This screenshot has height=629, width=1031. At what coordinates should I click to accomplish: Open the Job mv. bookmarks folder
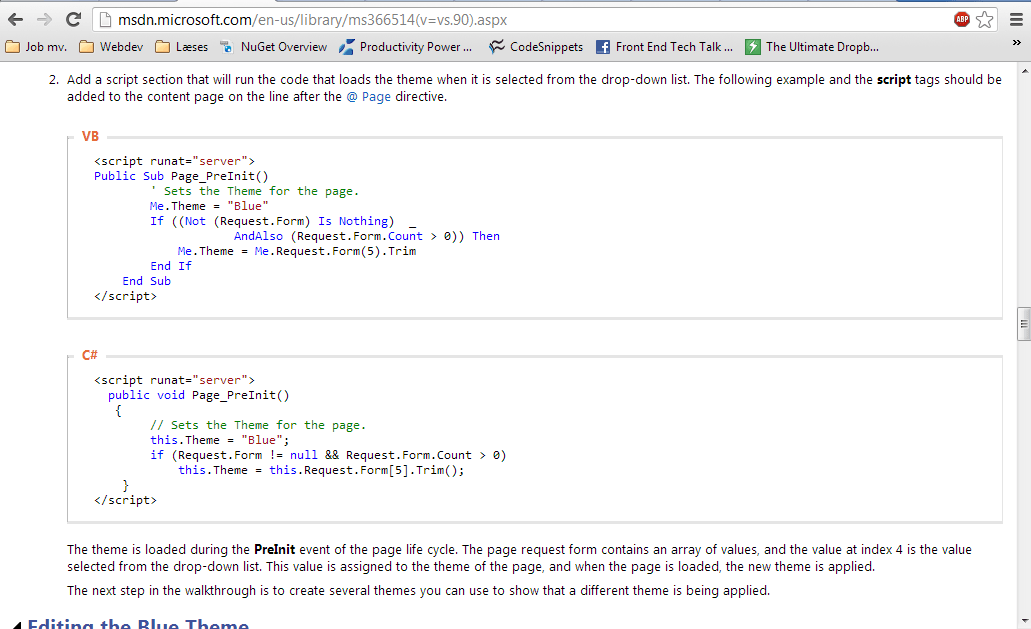[x=36, y=47]
